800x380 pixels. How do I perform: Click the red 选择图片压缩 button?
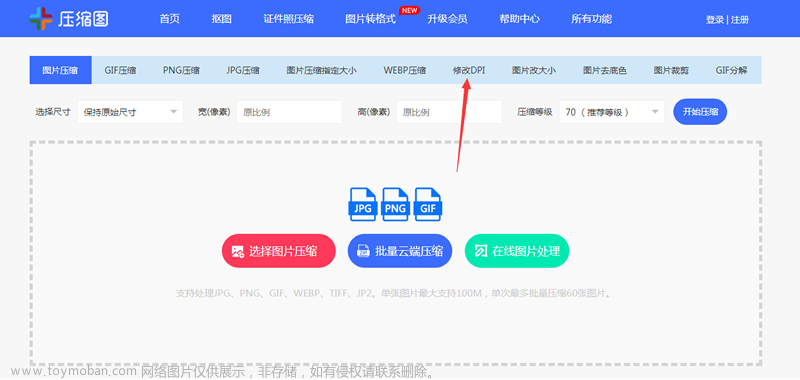point(279,251)
